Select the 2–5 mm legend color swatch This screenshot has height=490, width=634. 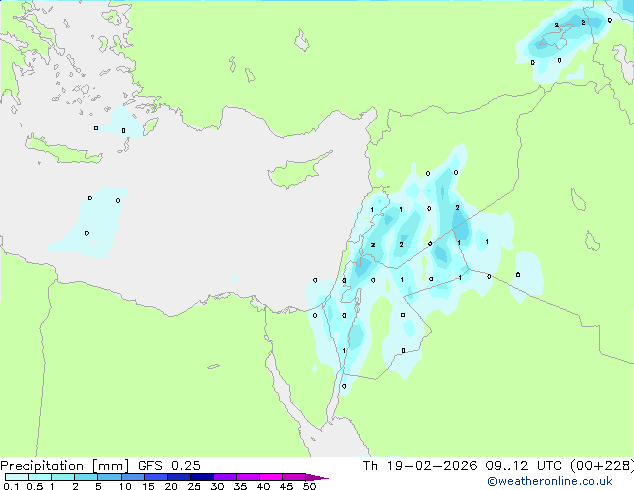tap(86, 477)
